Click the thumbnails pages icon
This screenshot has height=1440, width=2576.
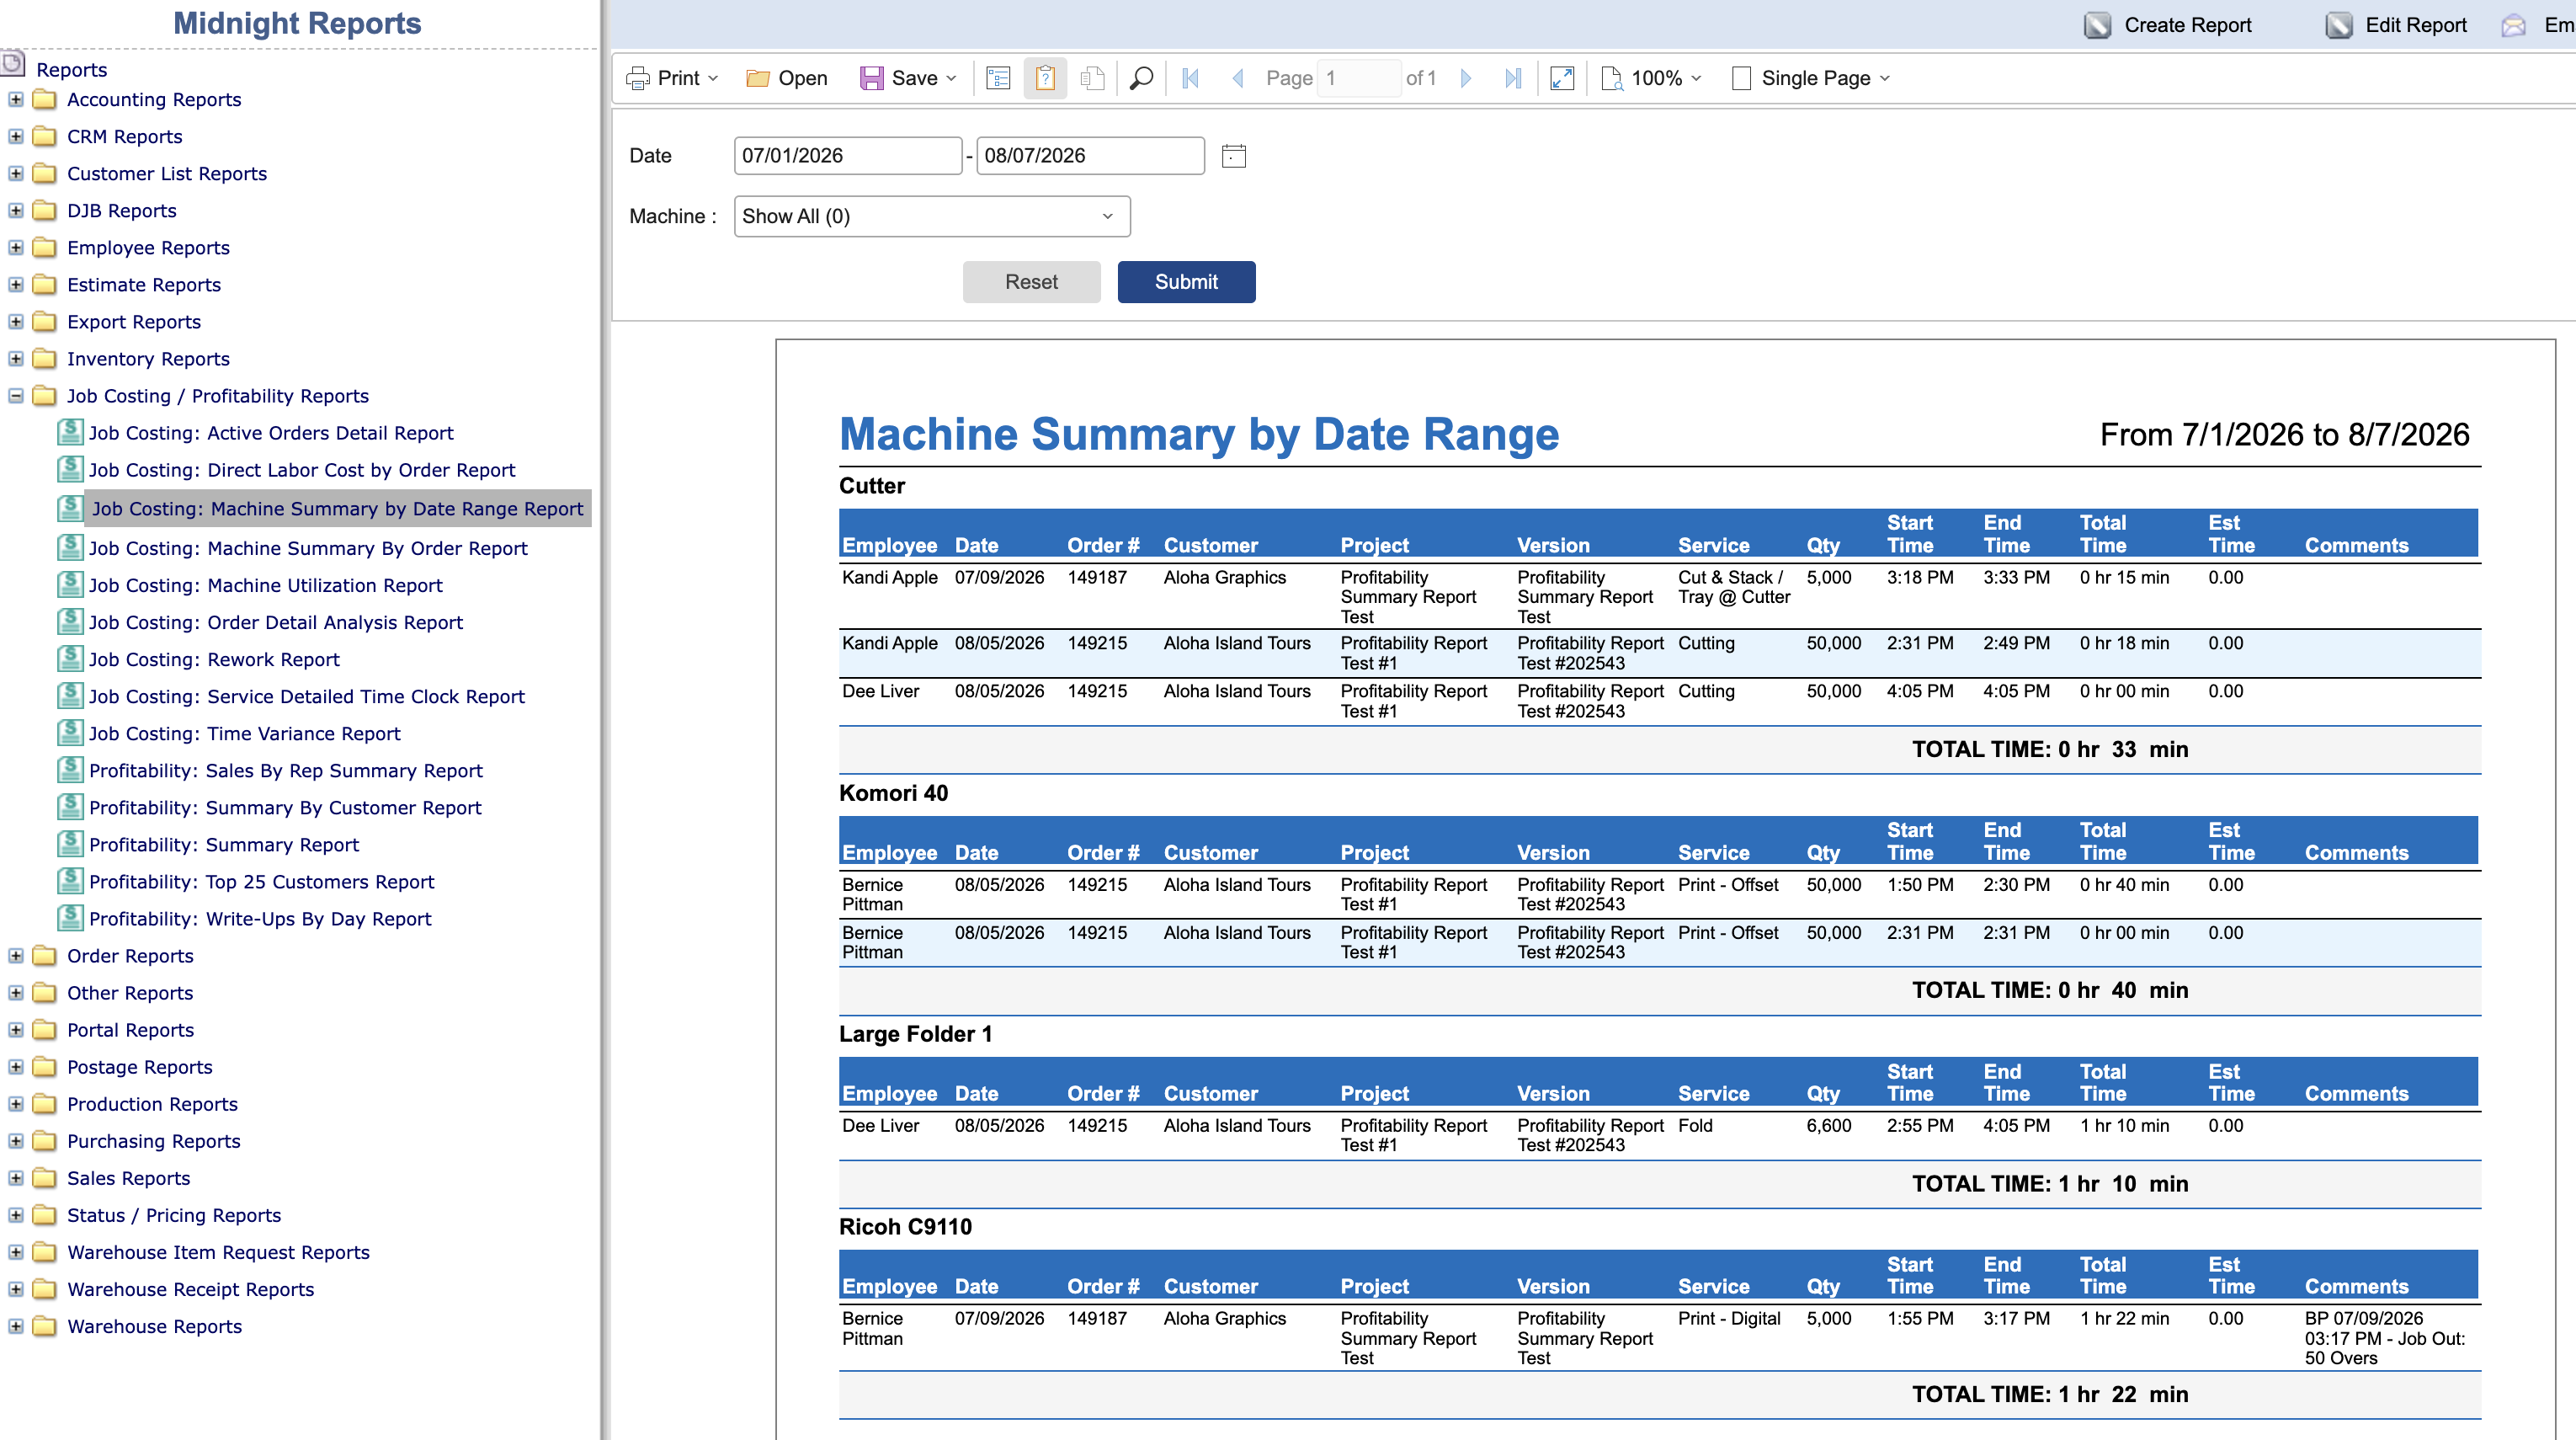coord(1092,78)
